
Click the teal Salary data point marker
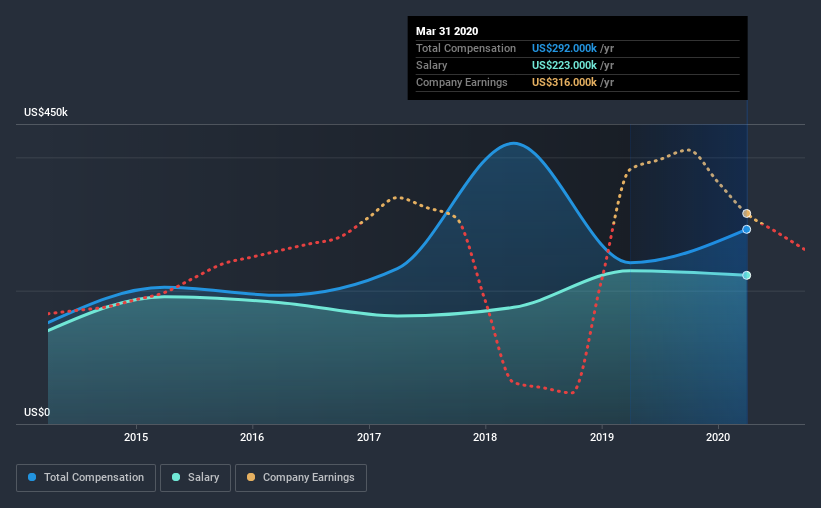click(x=747, y=275)
